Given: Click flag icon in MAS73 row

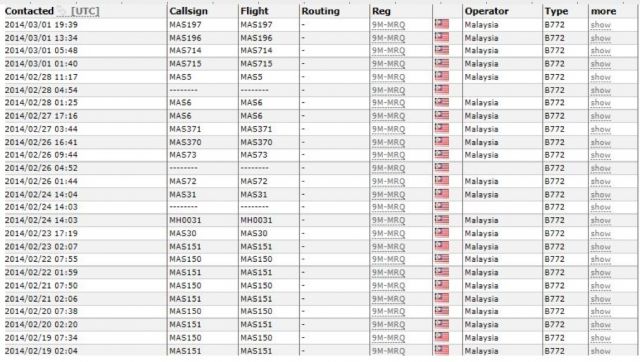Looking at the screenshot, I should click(x=442, y=155).
